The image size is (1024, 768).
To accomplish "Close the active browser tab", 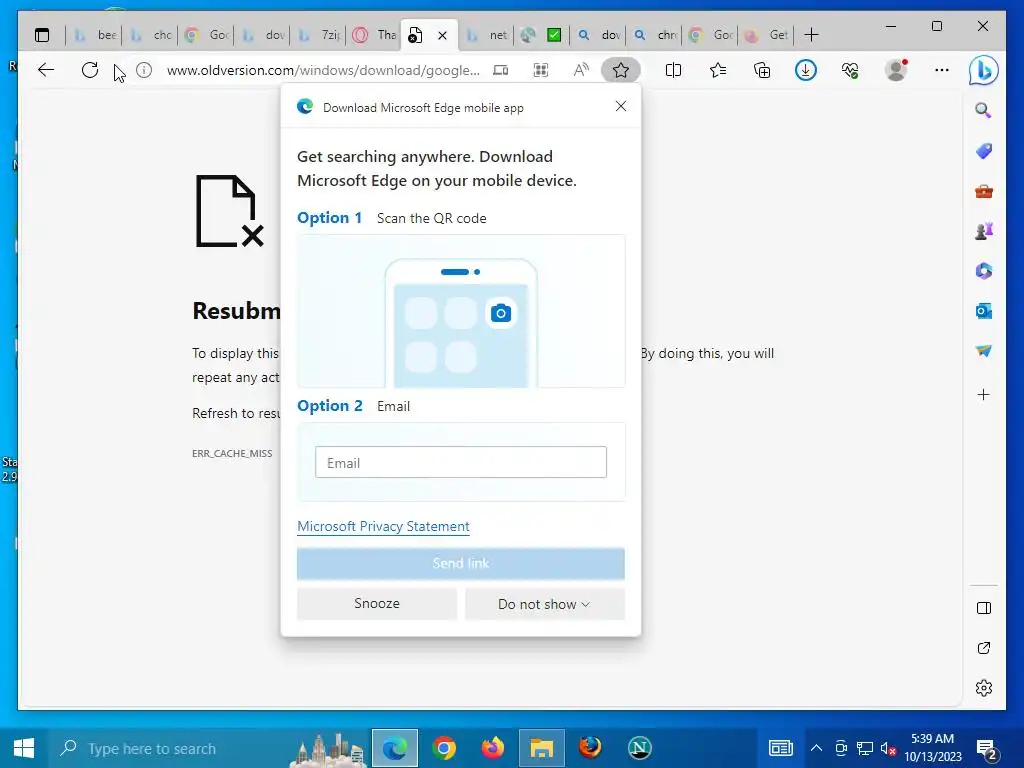I will click(x=442, y=35).
